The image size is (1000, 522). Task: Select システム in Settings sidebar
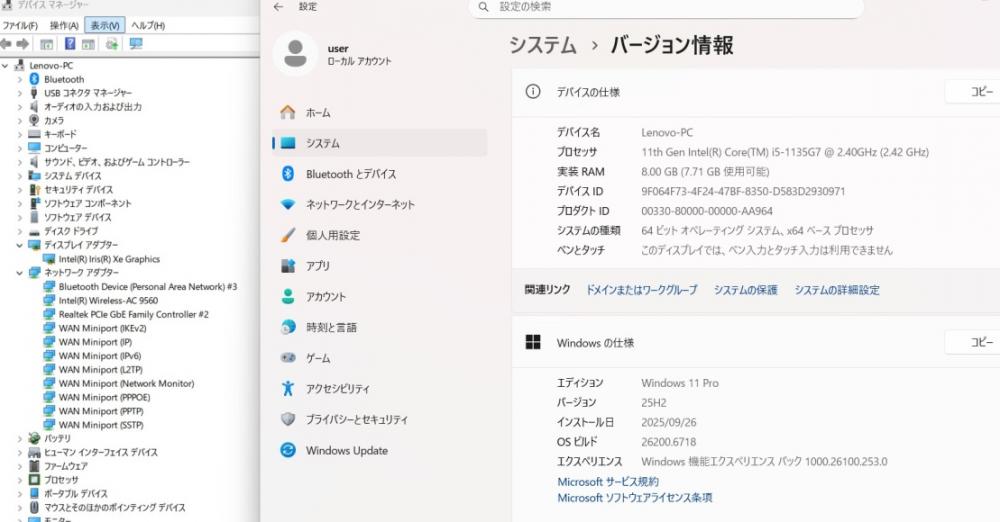(379, 143)
